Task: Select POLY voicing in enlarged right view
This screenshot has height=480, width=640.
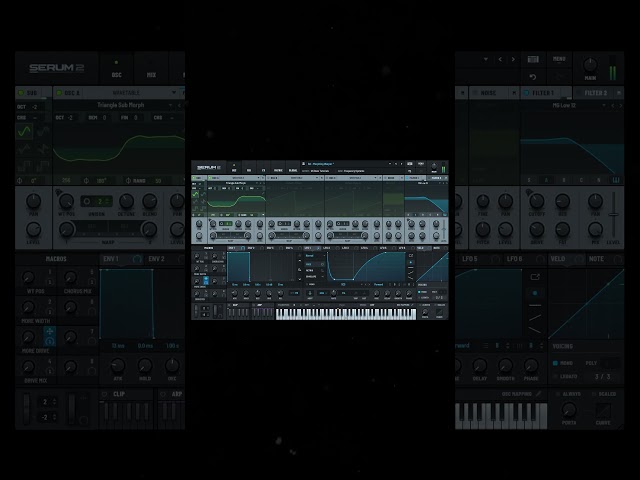Action: click(591, 363)
